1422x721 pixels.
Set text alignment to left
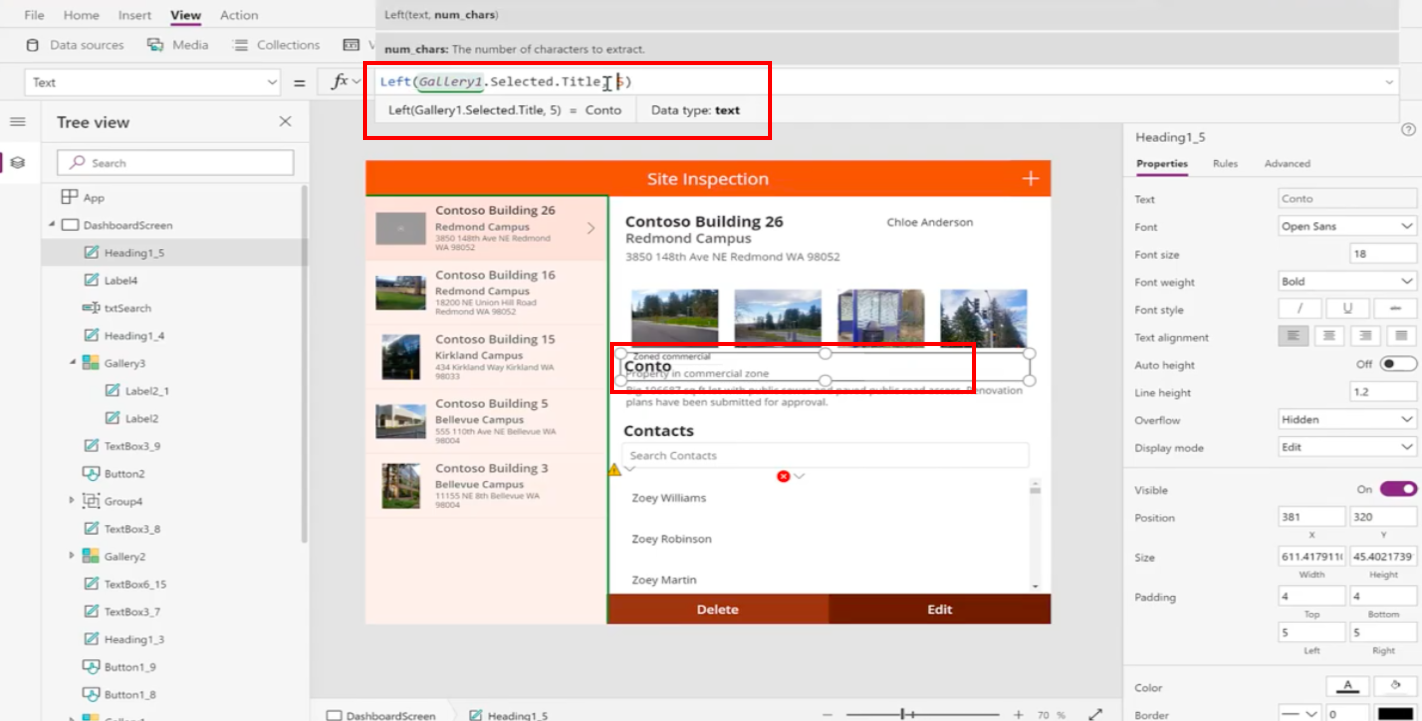1294,337
